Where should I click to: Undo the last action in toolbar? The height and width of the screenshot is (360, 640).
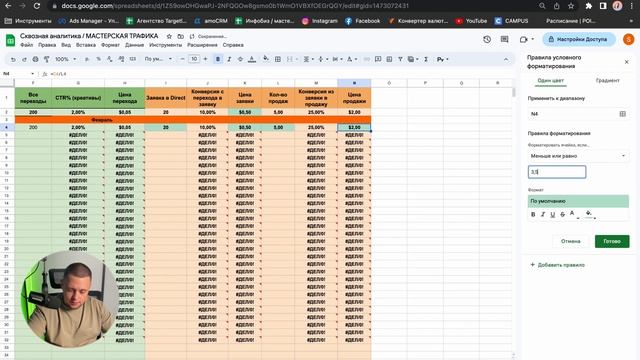[13, 59]
